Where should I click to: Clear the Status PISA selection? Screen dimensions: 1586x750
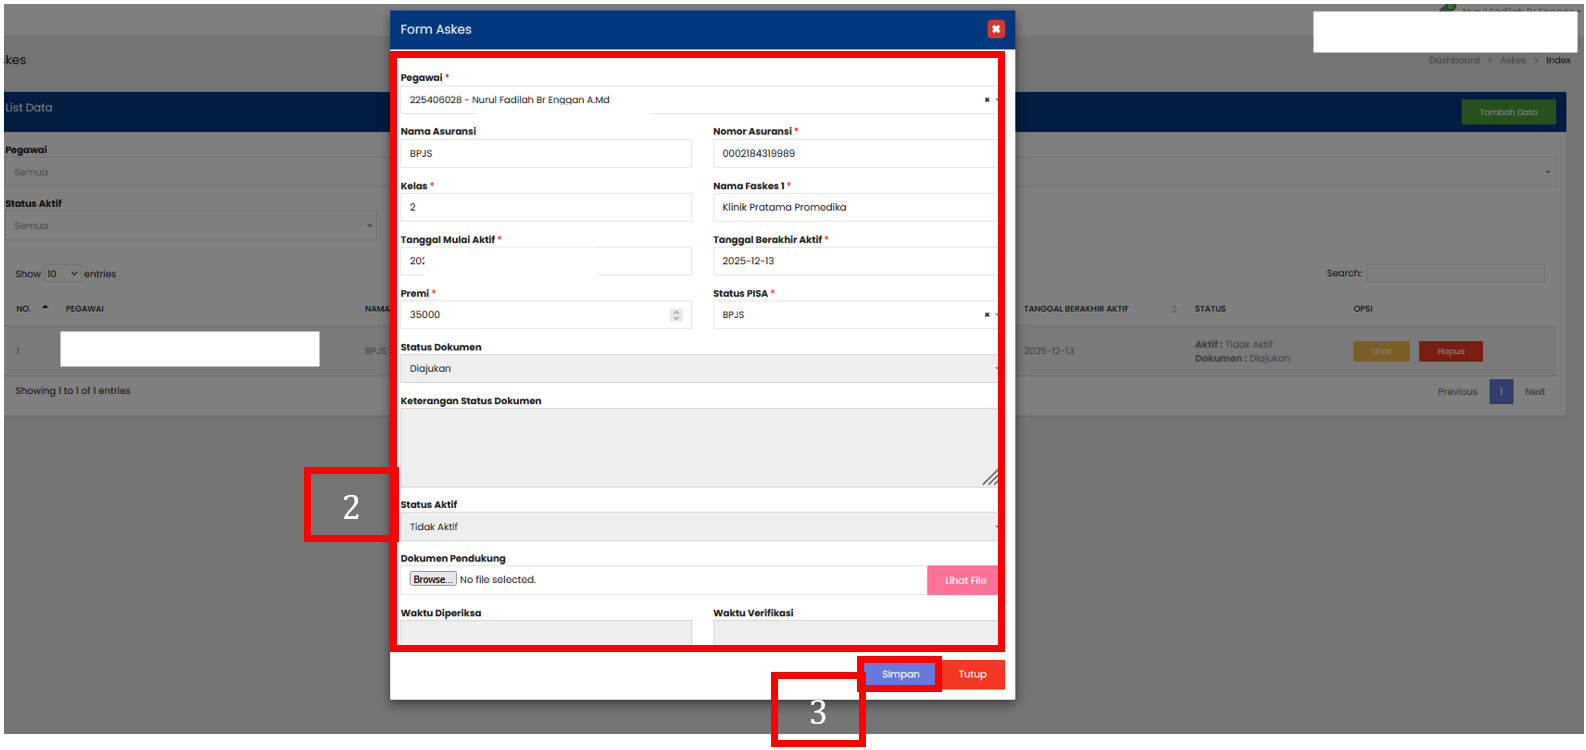pyautogui.click(x=986, y=315)
